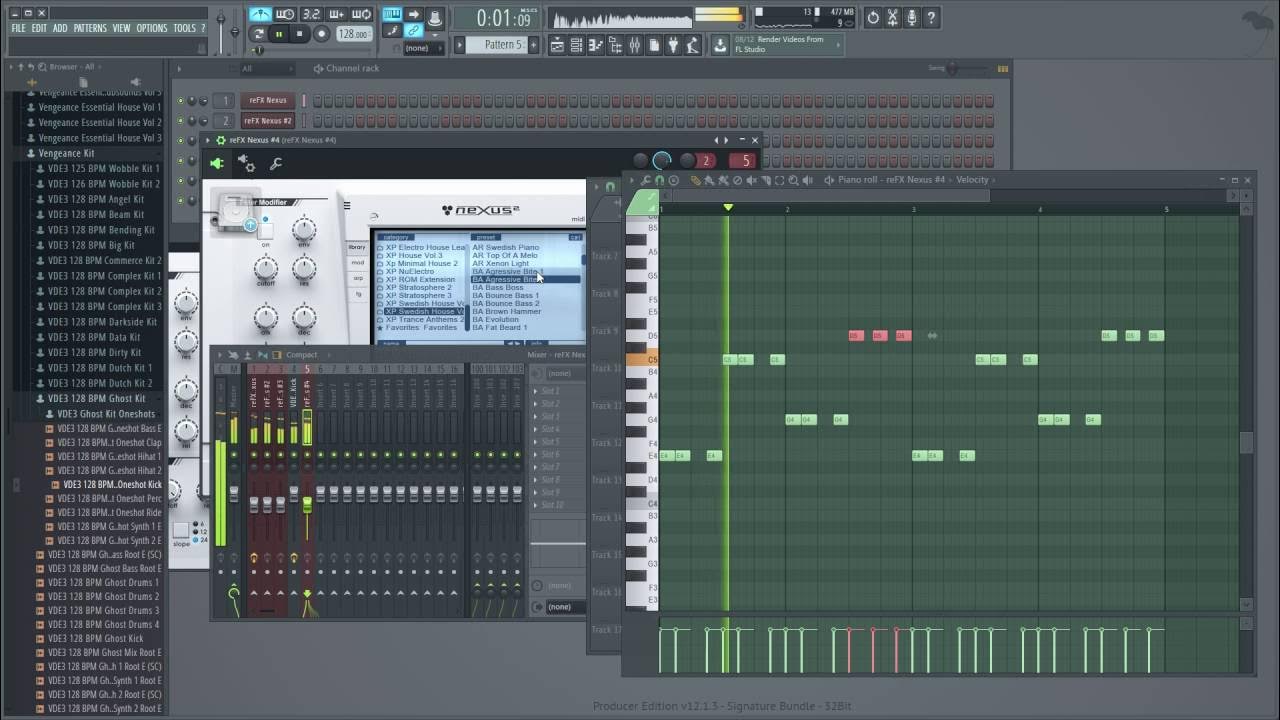Viewport: 1280px width, 720px height.
Task: Open the Nexus wrapper wrench settings
Action: (x=276, y=164)
